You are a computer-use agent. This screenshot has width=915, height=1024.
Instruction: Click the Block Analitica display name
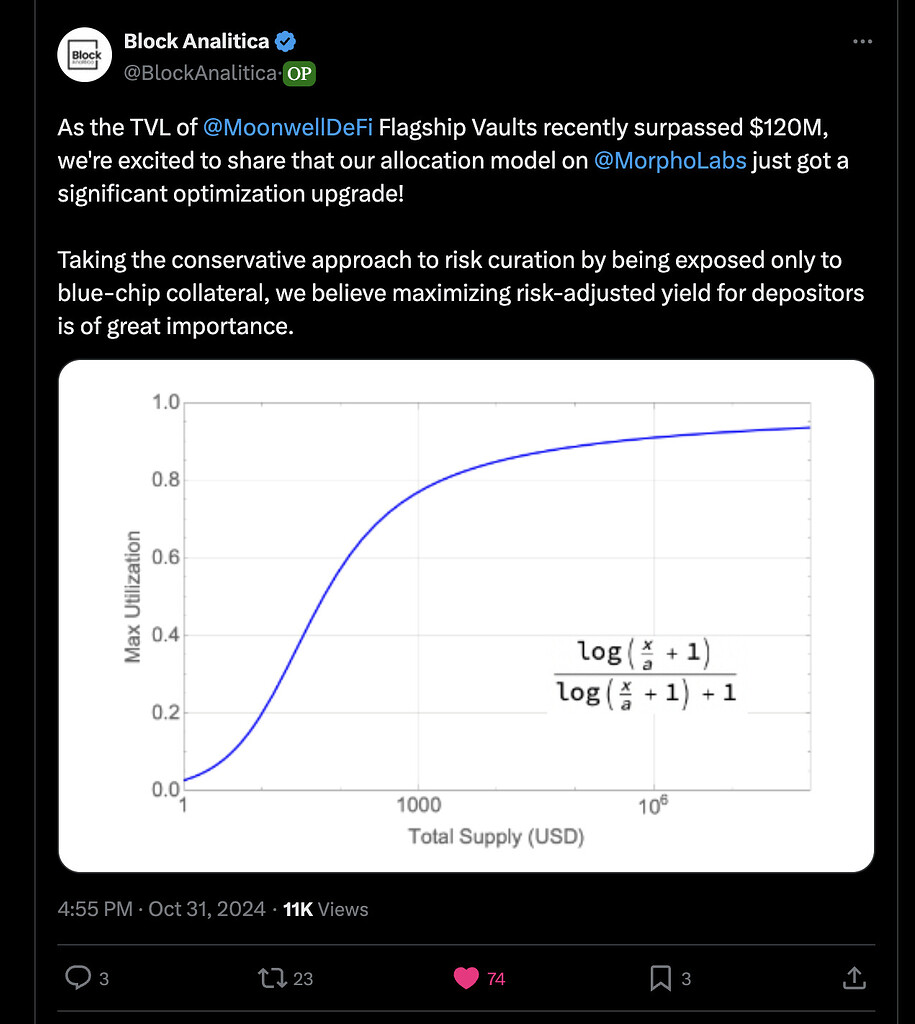coord(197,41)
